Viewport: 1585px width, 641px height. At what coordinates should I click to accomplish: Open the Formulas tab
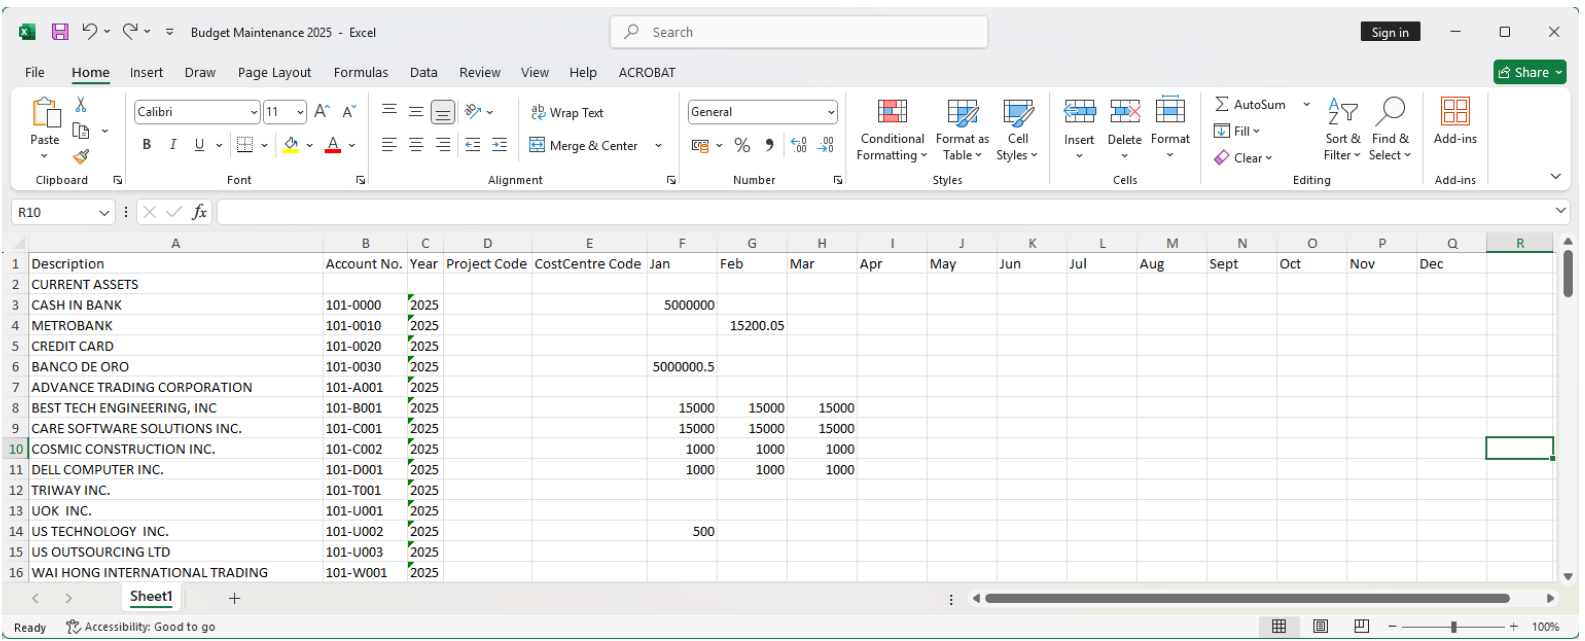tap(361, 72)
